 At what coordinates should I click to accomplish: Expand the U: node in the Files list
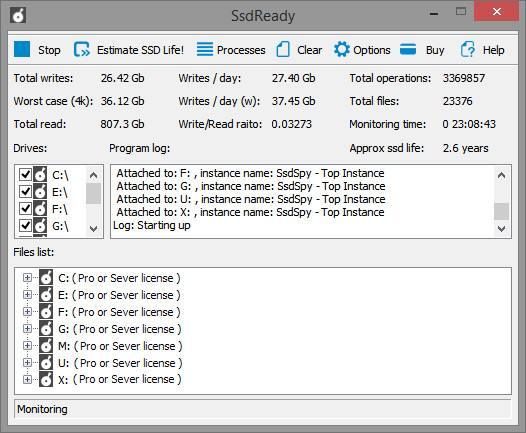(x=27, y=363)
